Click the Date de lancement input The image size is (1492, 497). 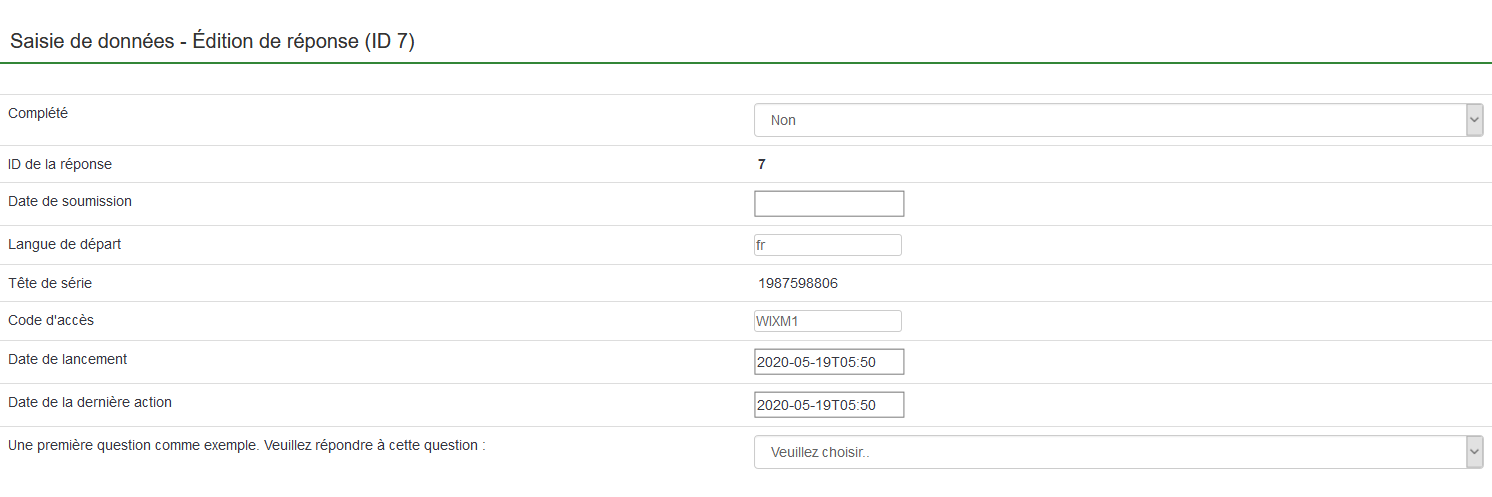coord(829,362)
